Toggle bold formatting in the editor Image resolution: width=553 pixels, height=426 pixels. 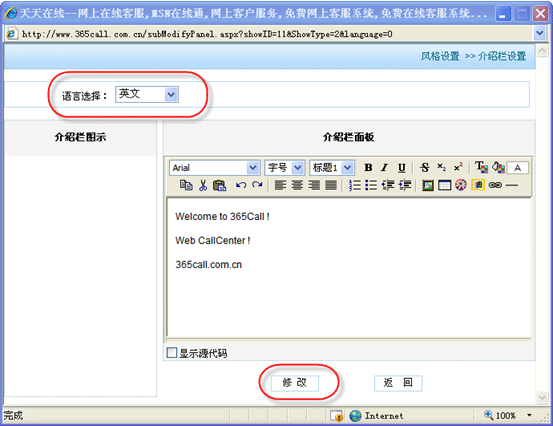368,168
